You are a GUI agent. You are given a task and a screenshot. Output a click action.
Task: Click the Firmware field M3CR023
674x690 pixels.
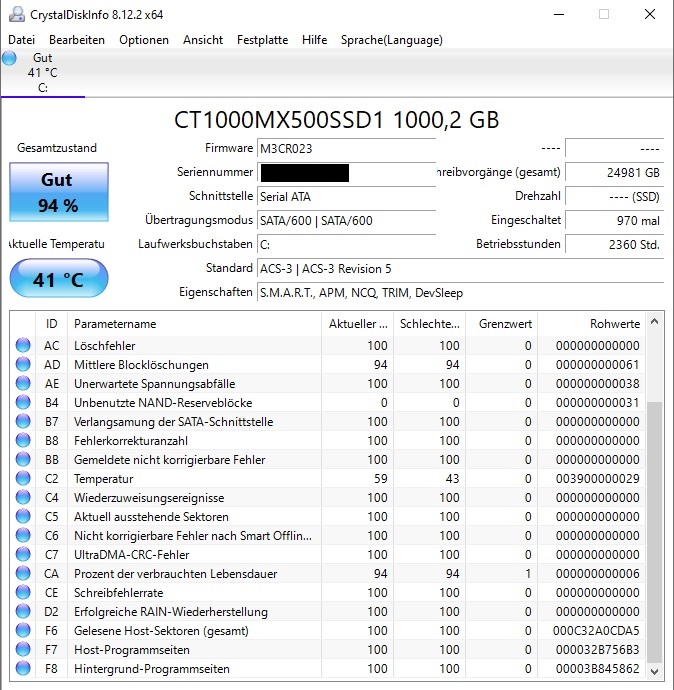(x=346, y=149)
